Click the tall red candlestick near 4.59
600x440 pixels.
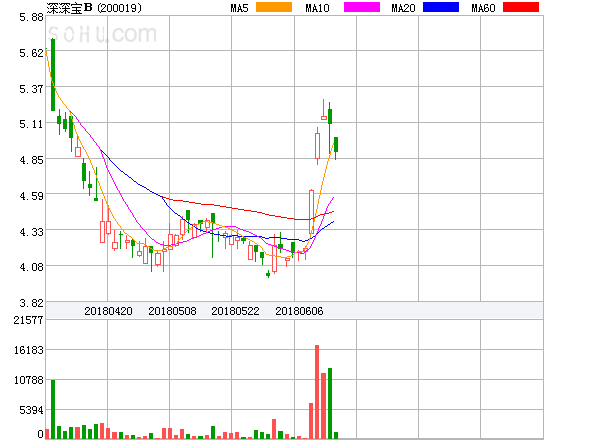point(311,212)
